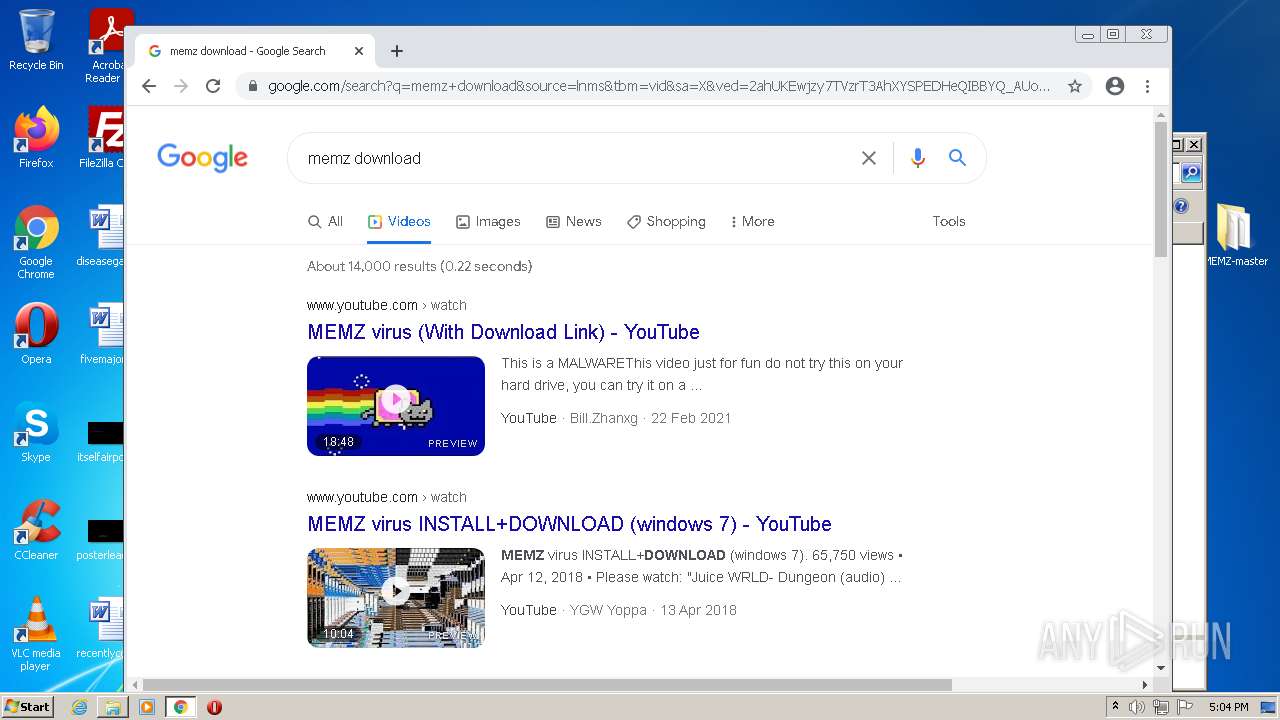Open Chrome's three-dot menu
This screenshot has height=720, width=1280.
[1147, 86]
